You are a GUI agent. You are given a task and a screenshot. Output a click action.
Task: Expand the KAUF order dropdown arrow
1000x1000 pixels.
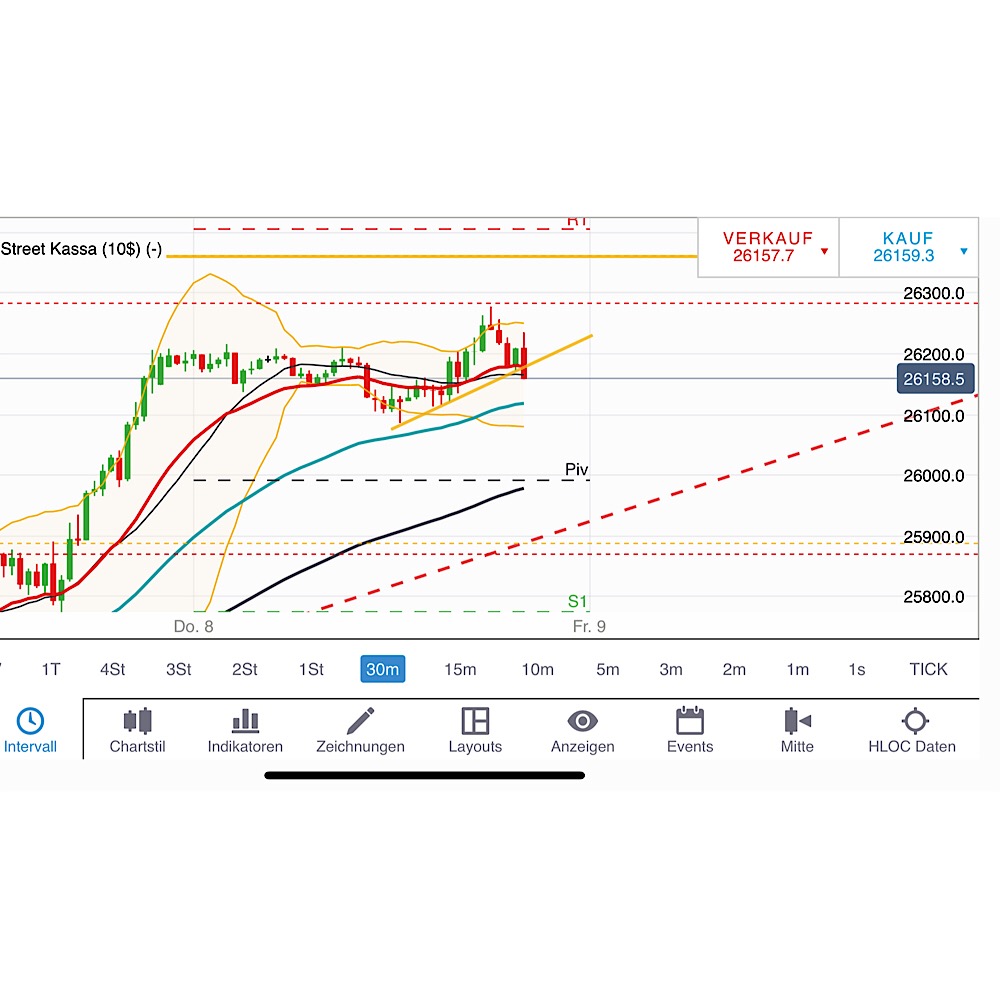pos(963,251)
